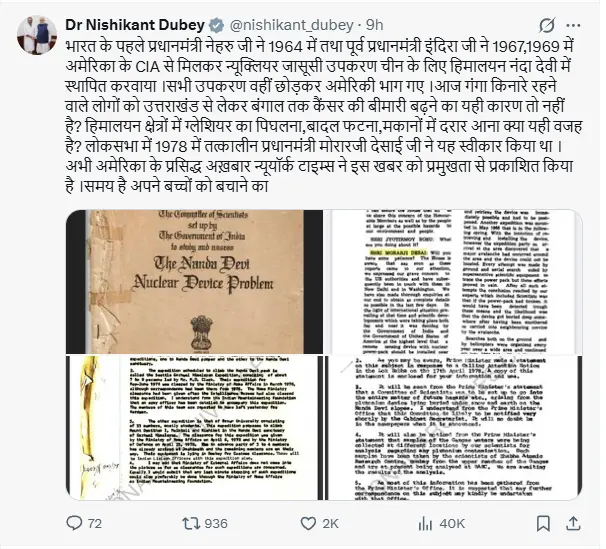Open the three-dot more options menu
Screen dimensions: 606x549
(573, 25)
